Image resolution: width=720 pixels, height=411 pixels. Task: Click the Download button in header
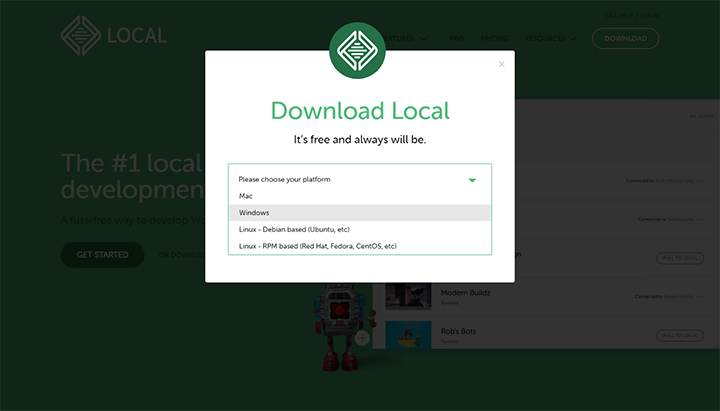625,39
